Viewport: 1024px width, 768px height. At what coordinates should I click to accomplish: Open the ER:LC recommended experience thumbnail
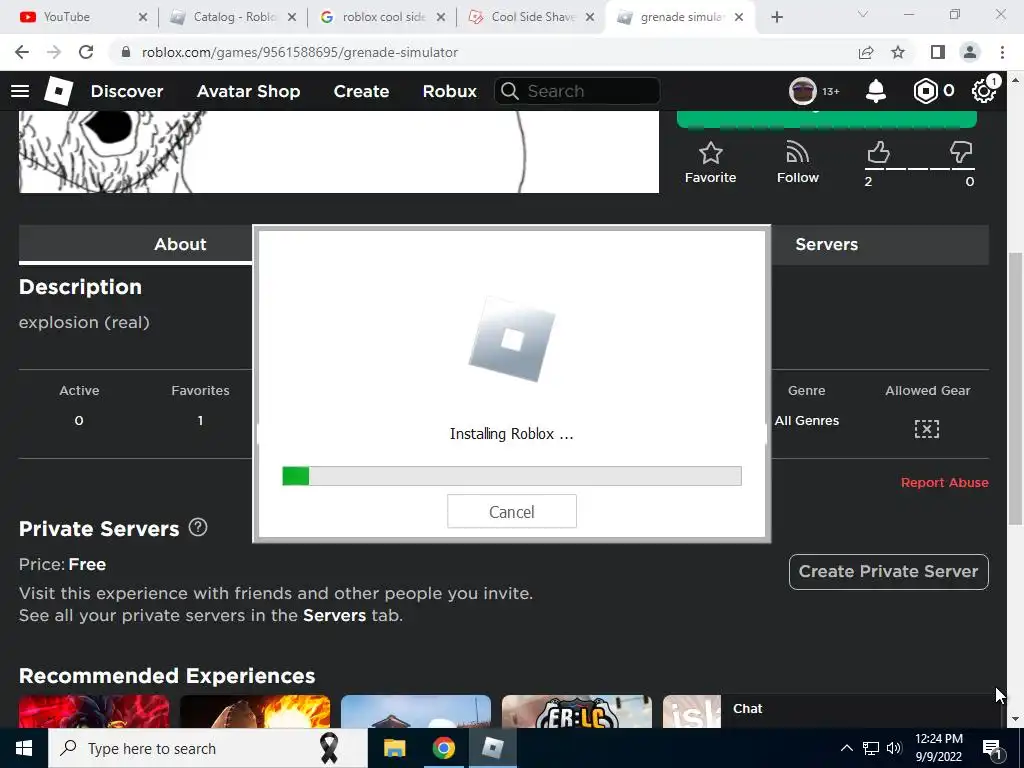tap(577, 711)
